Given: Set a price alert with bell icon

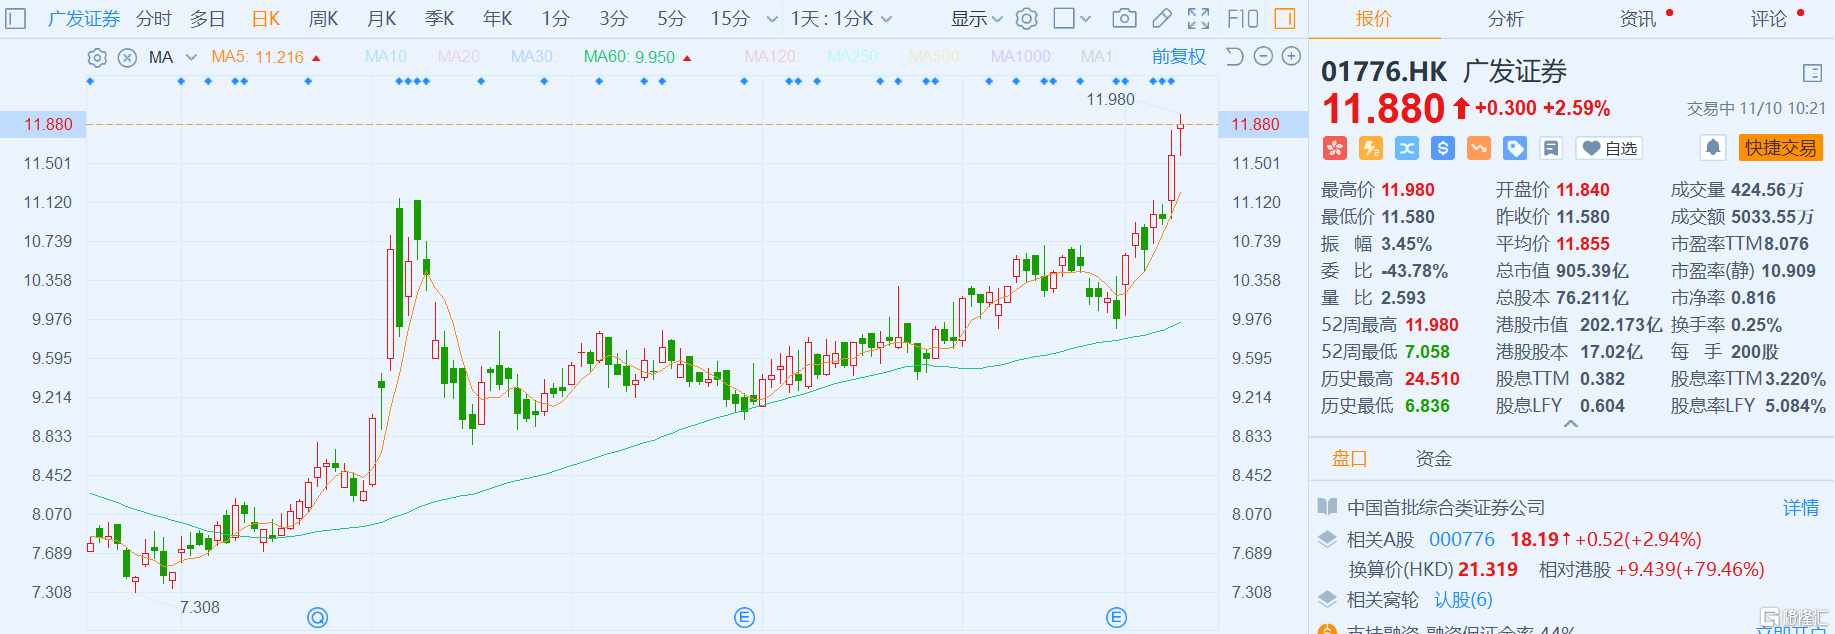Looking at the screenshot, I should [x=1713, y=148].
